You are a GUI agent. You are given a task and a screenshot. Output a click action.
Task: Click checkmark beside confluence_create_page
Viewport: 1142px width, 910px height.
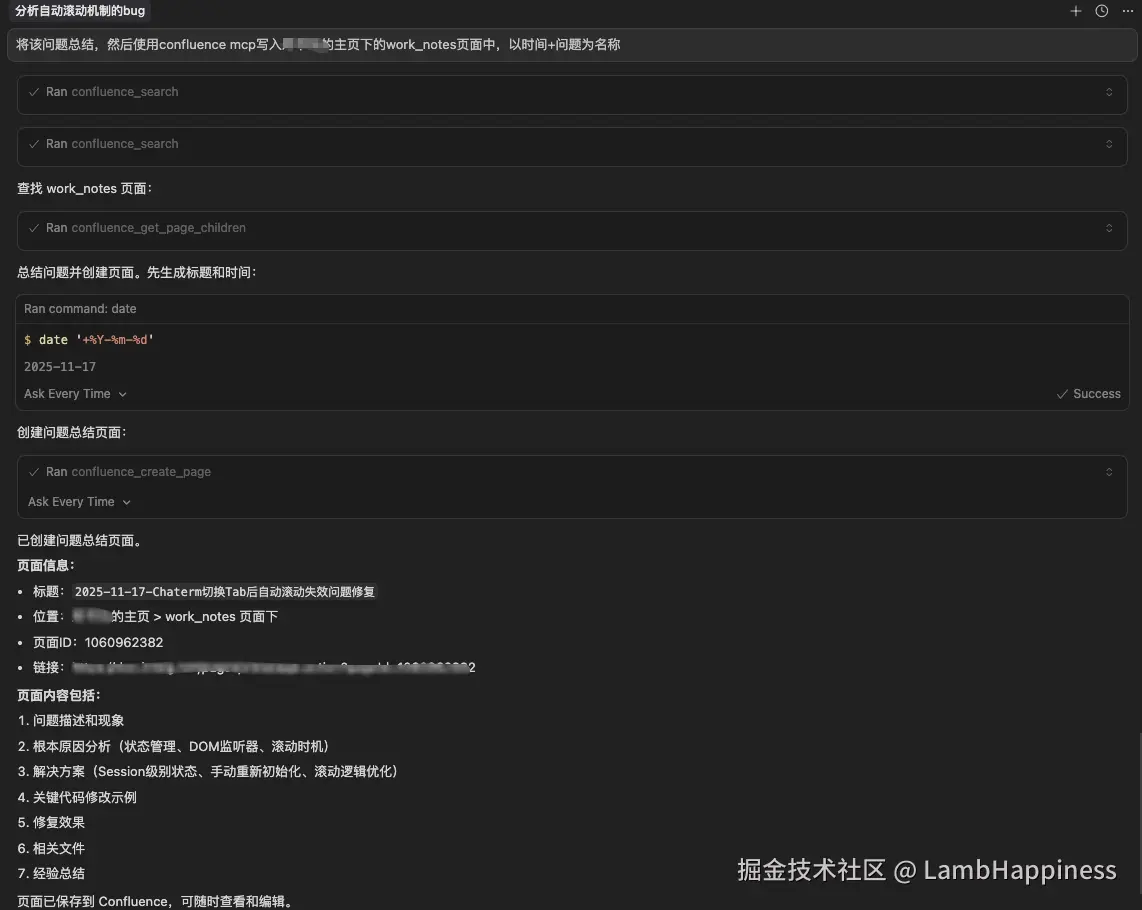pos(34,472)
